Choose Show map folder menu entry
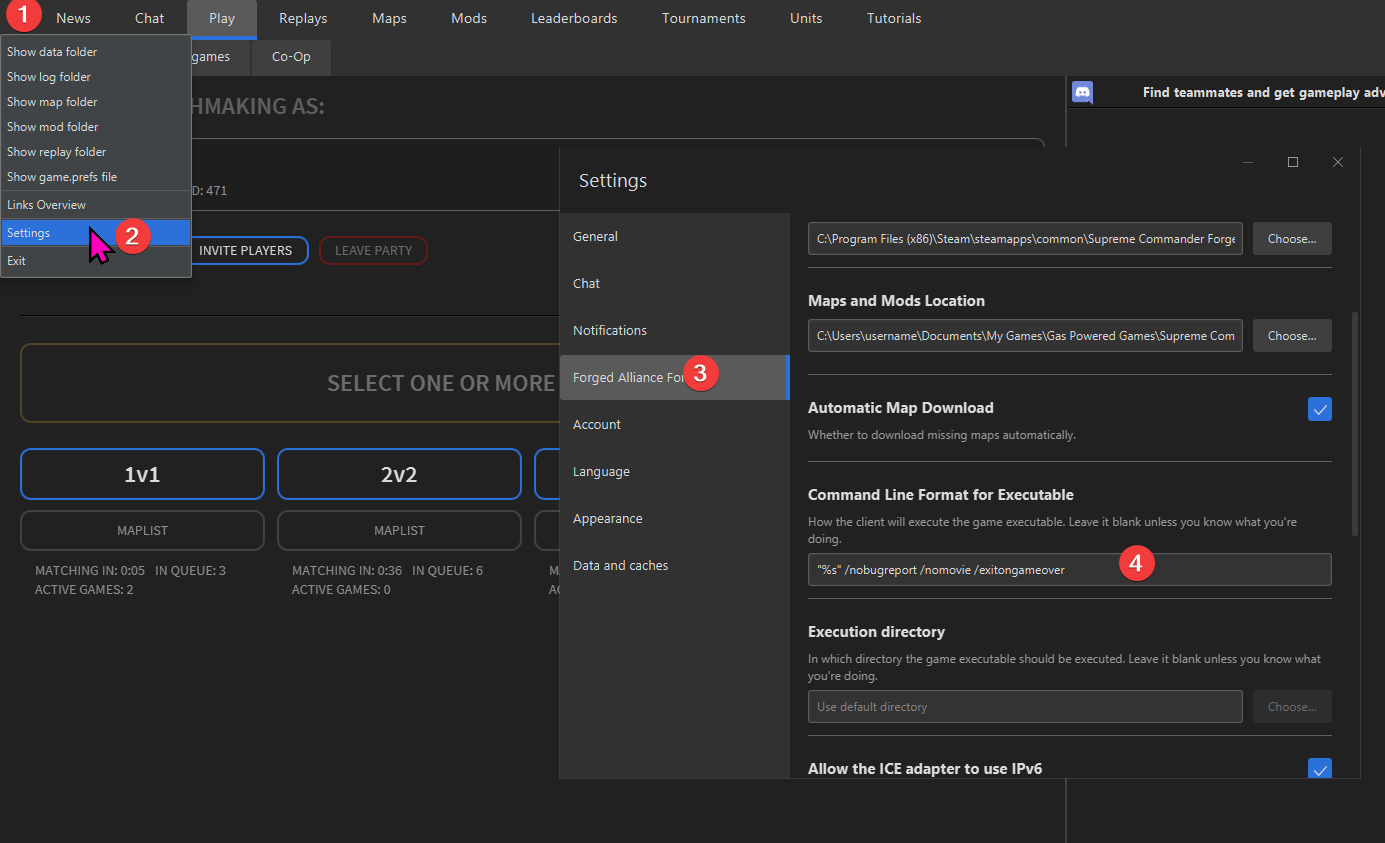This screenshot has height=843, width=1385. [96, 102]
